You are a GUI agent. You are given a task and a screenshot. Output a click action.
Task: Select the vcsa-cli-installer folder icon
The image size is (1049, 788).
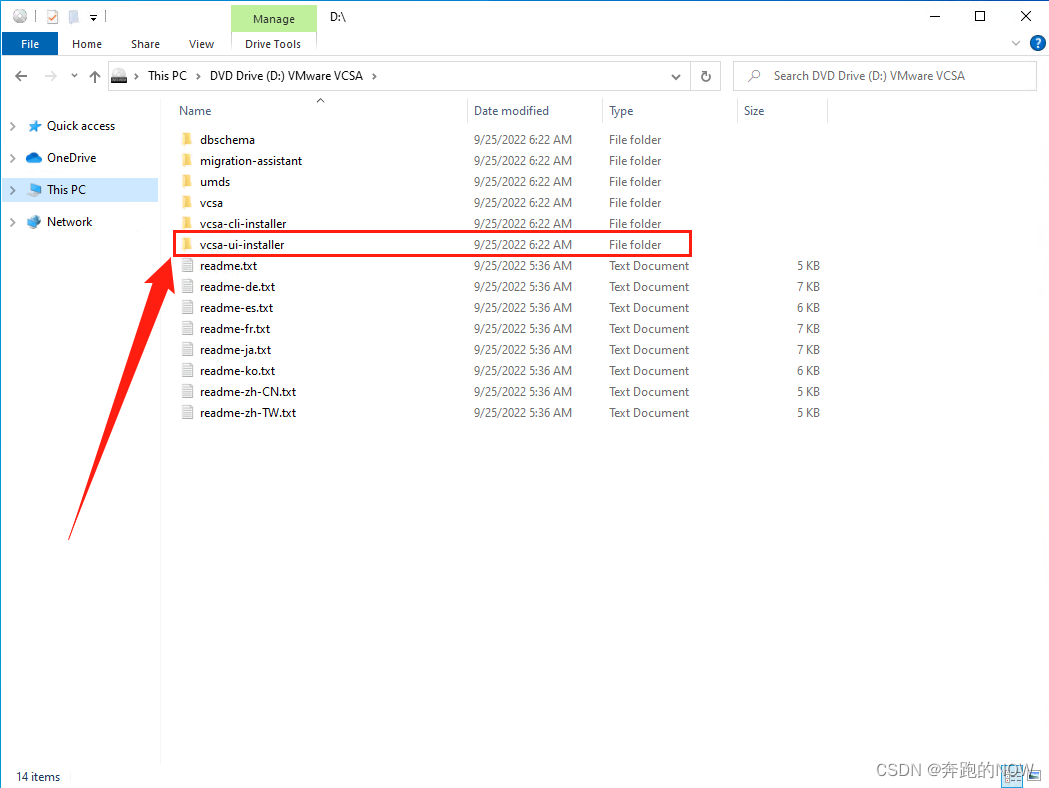pyautogui.click(x=187, y=223)
